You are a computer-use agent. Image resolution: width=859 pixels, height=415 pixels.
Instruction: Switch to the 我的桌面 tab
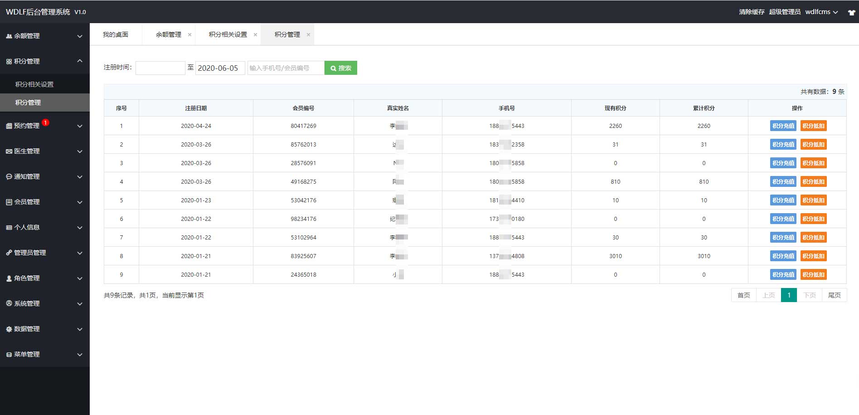pyautogui.click(x=116, y=34)
